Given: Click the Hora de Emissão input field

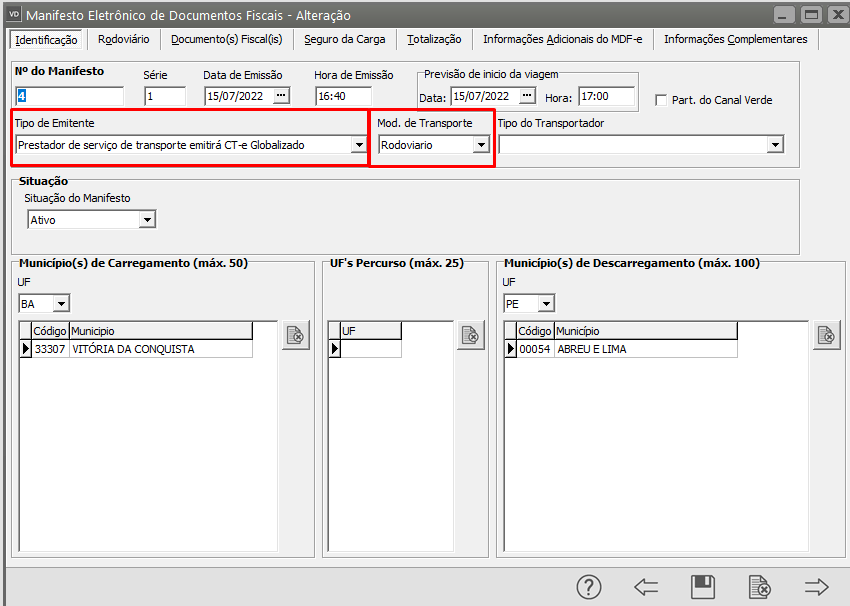Looking at the screenshot, I should pos(343,96).
